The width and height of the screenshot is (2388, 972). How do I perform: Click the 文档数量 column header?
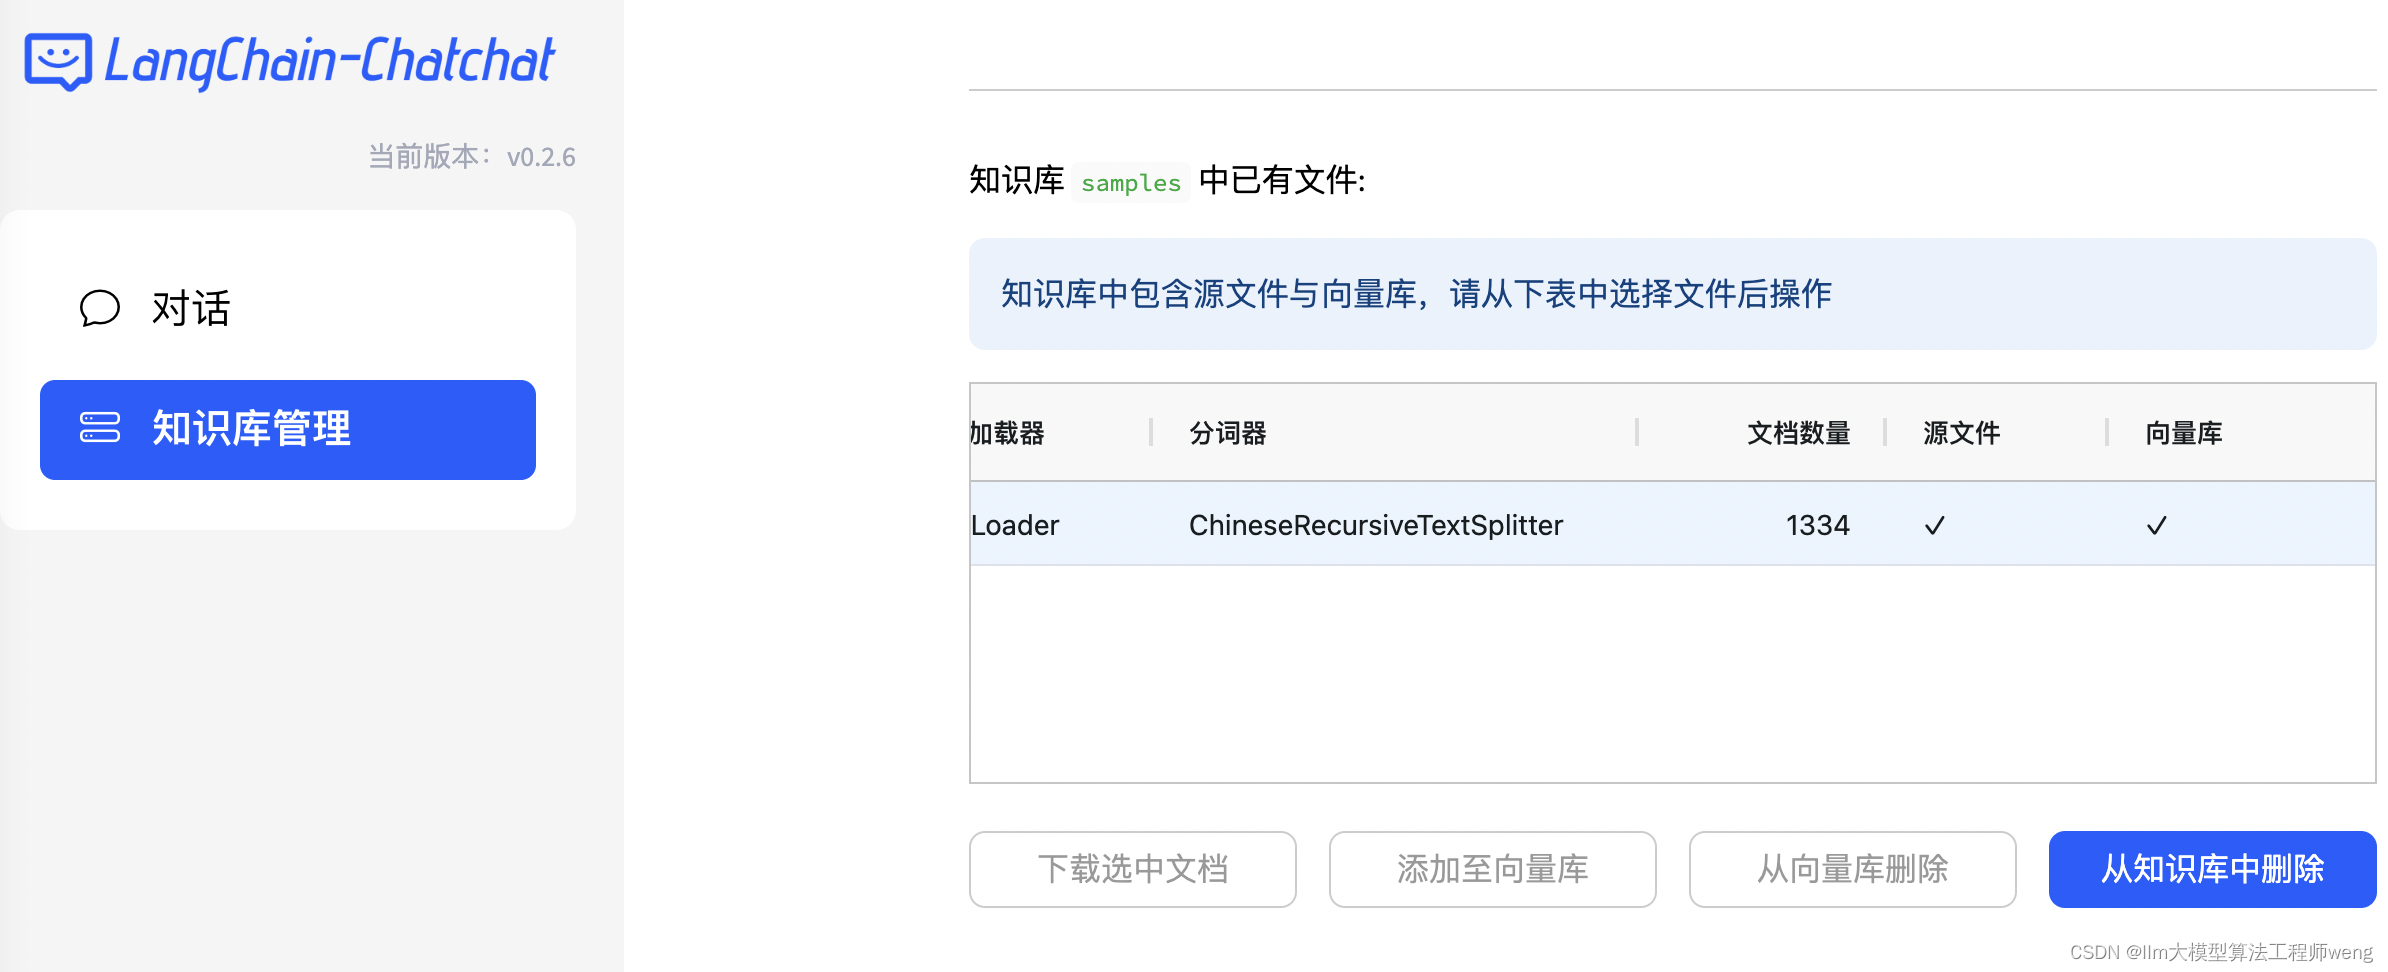tap(1797, 433)
